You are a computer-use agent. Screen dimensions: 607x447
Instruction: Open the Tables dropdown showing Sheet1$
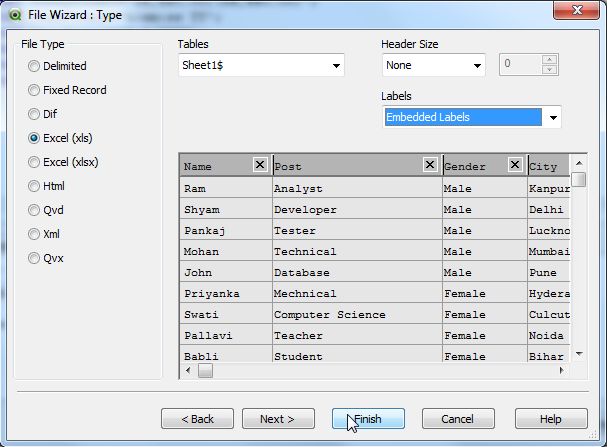coord(261,65)
